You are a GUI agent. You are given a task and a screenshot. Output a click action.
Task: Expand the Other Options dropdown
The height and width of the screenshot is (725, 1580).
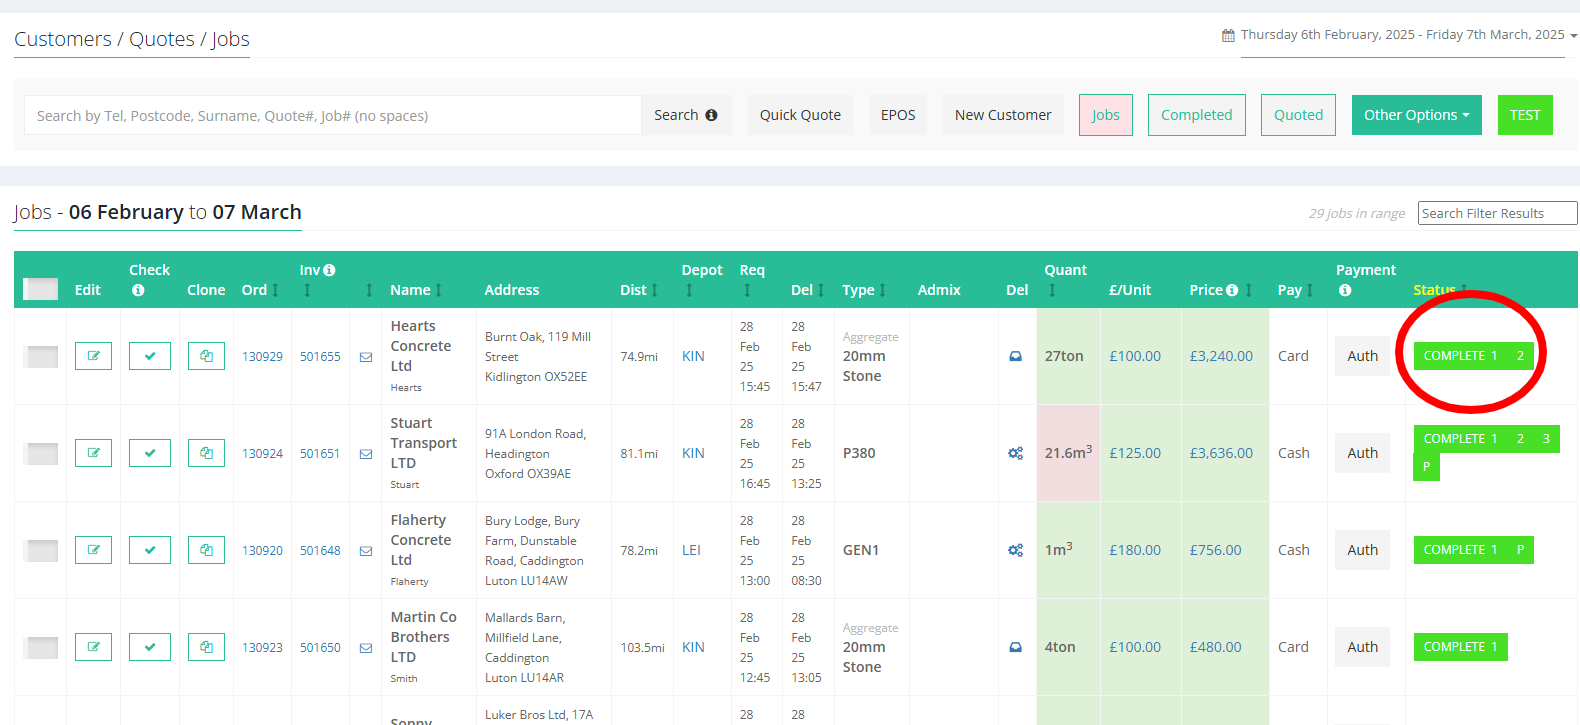pyautogui.click(x=1416, y=115)
